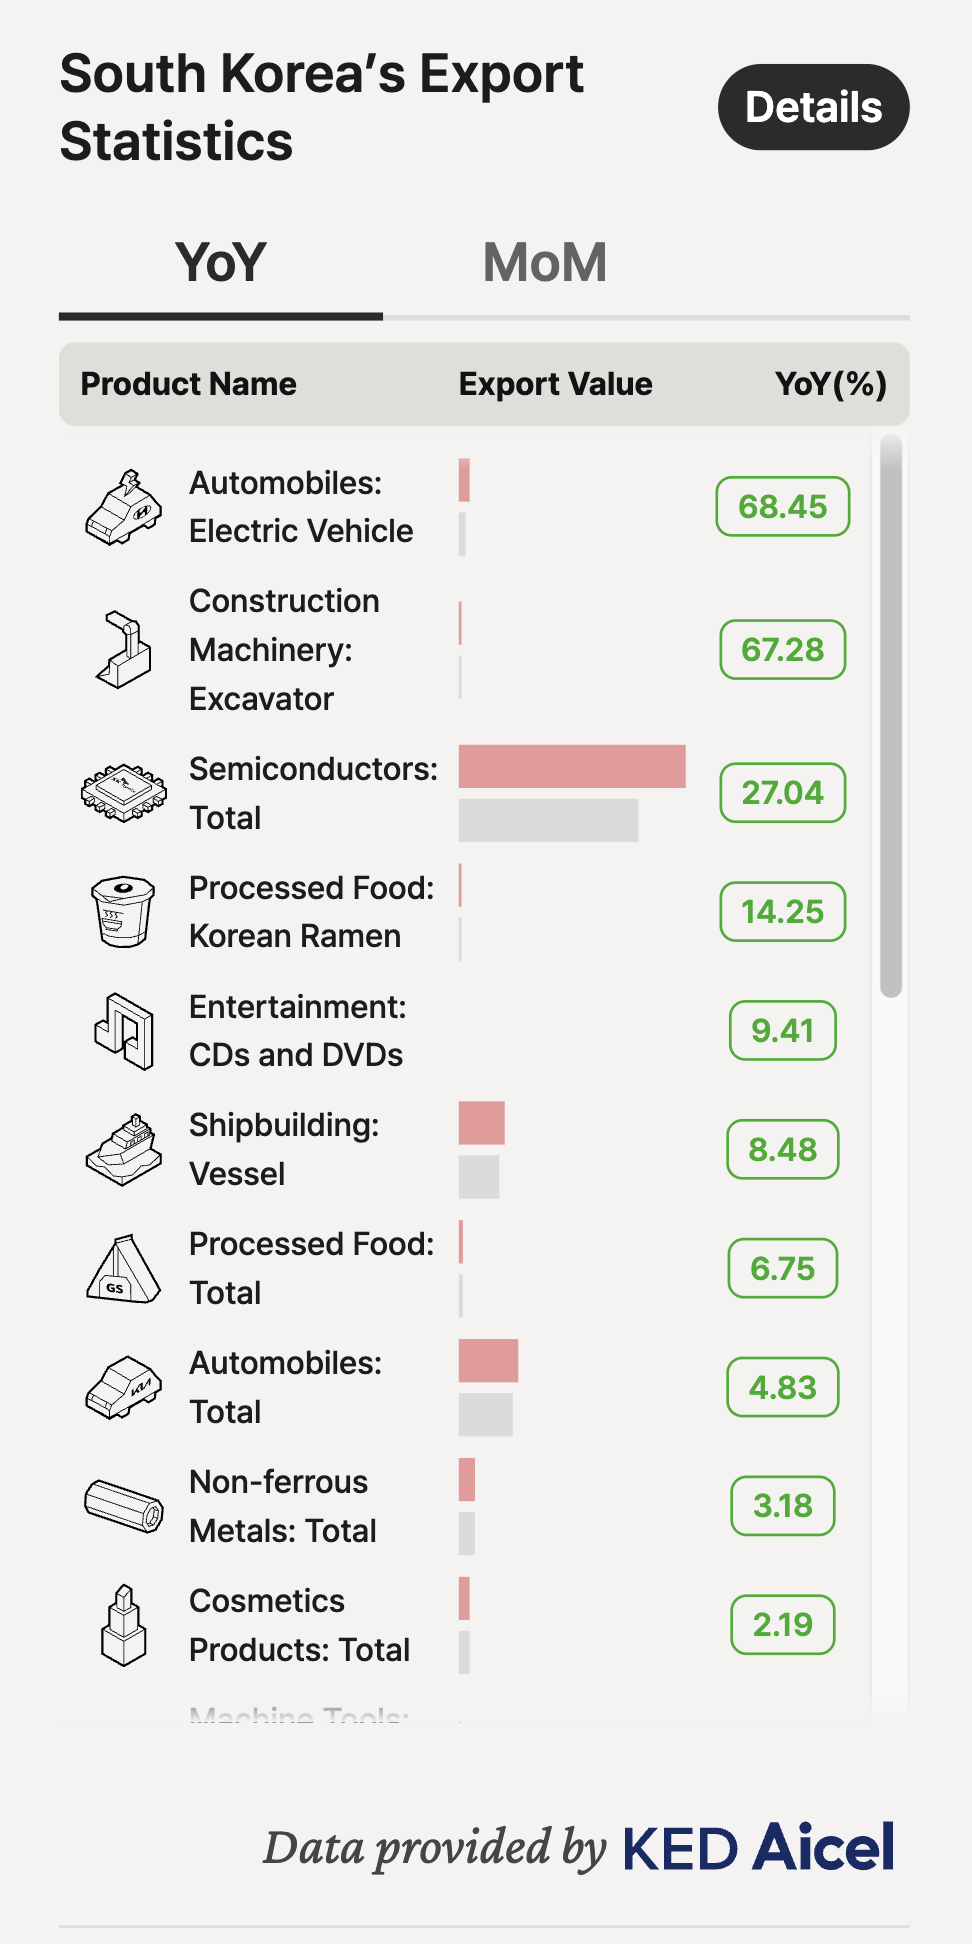Click the Export Value column header
Screen dimensions: 972x1944
pos(555,384)
